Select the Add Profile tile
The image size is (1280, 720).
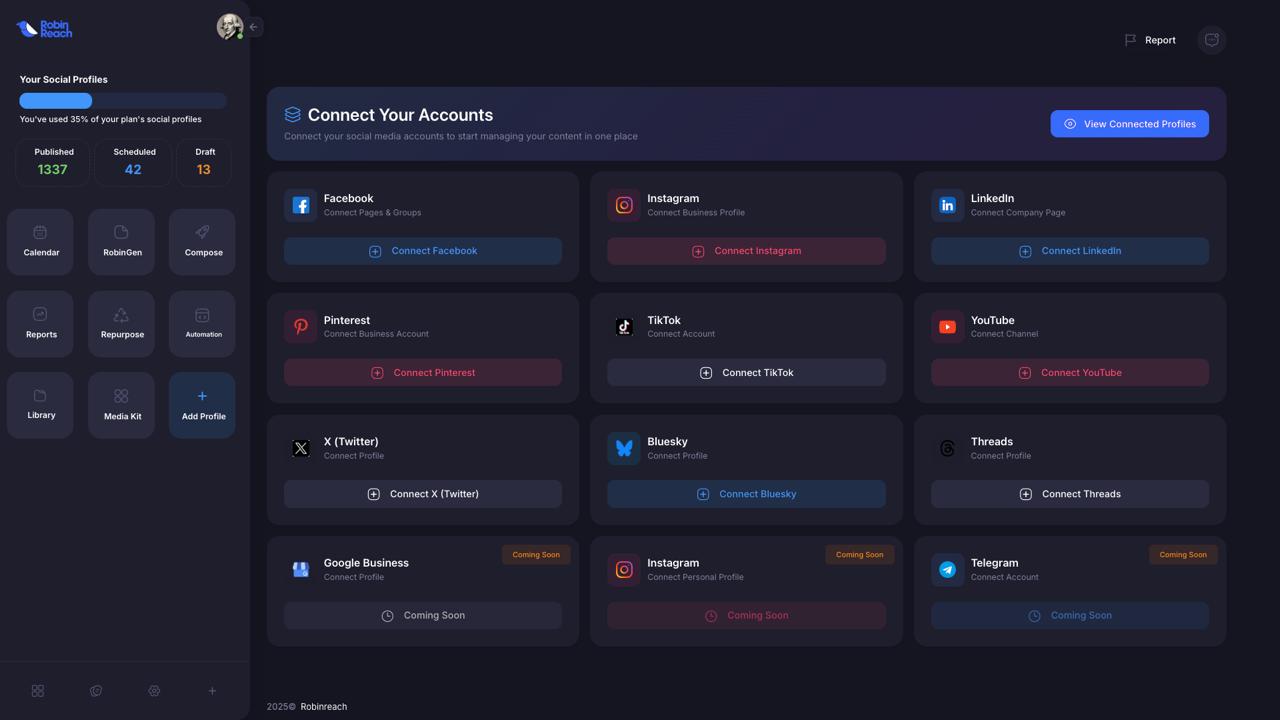click(203, 405)
